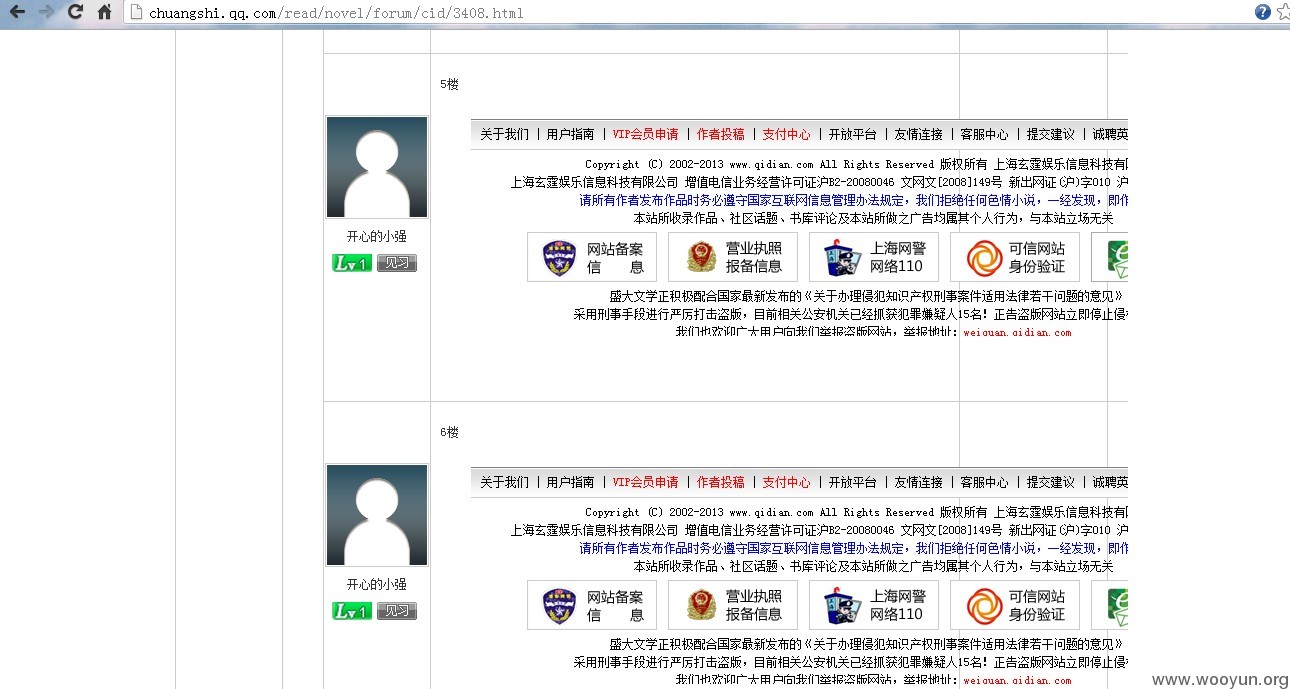The image size is (1290, 689).
Task: Select the 5楼 floor label
Action: click(449, 85)
